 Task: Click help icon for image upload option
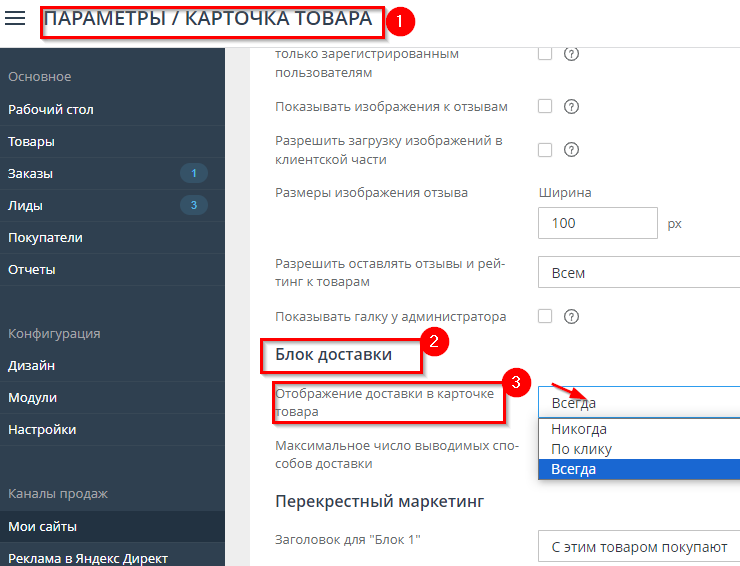572,150
